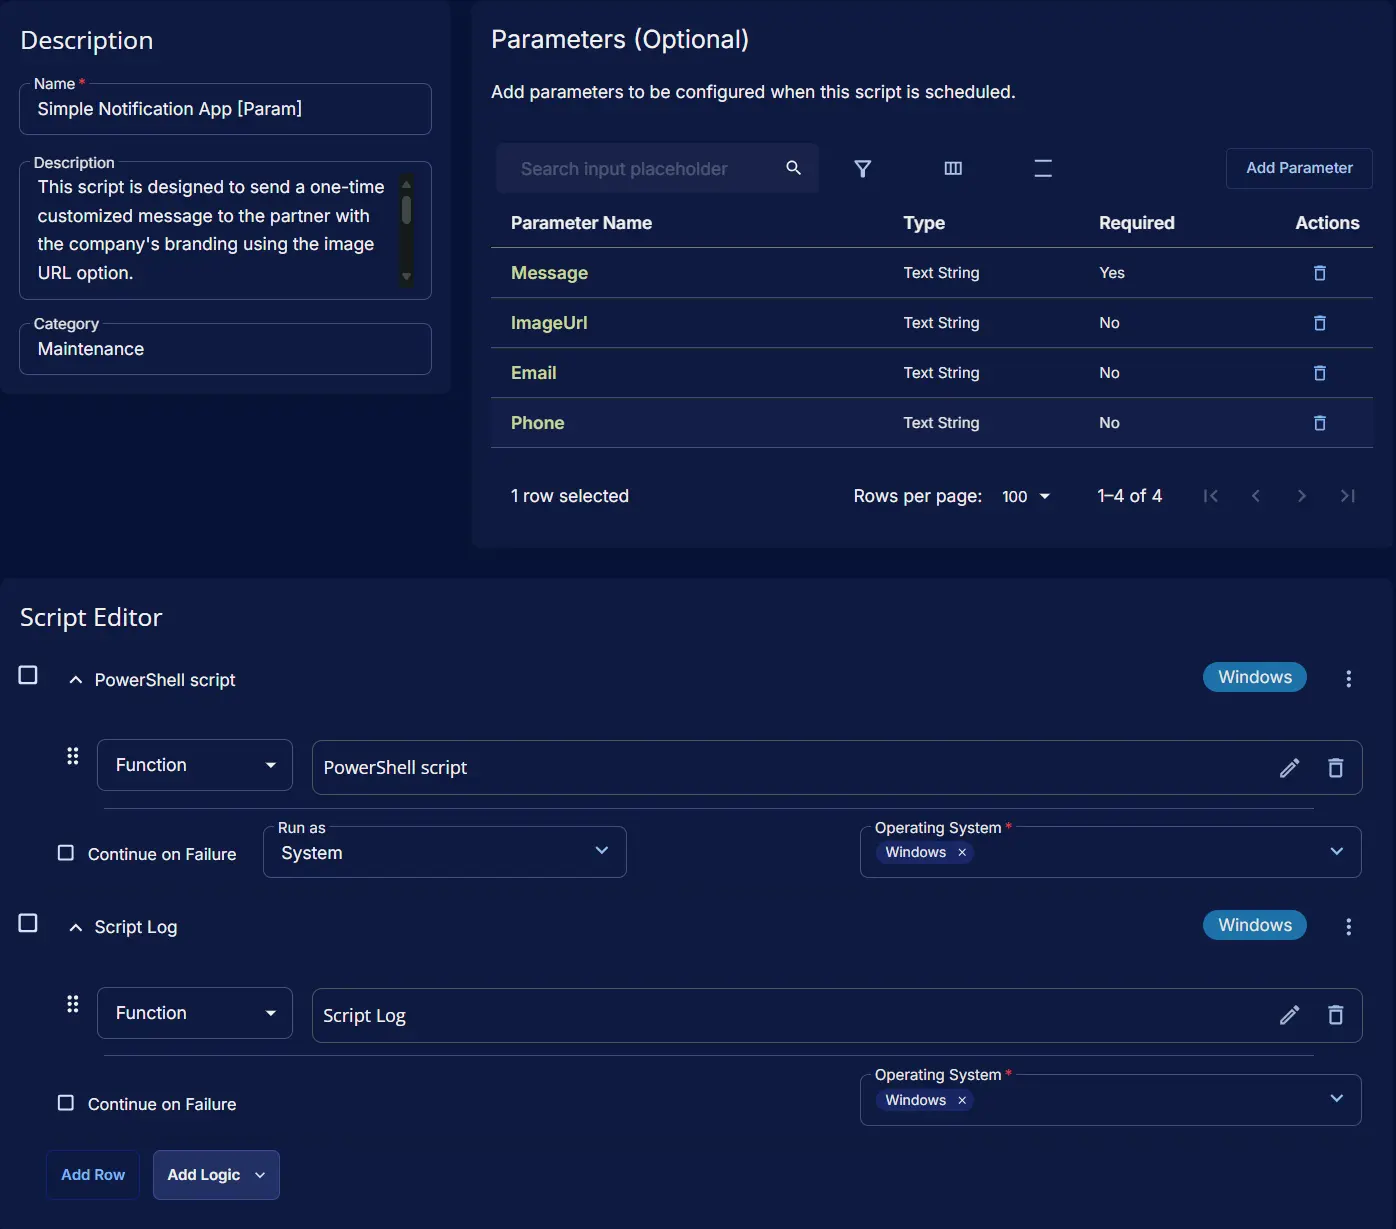Open Function dropdown for PowerShell script row

coord(195,765)
